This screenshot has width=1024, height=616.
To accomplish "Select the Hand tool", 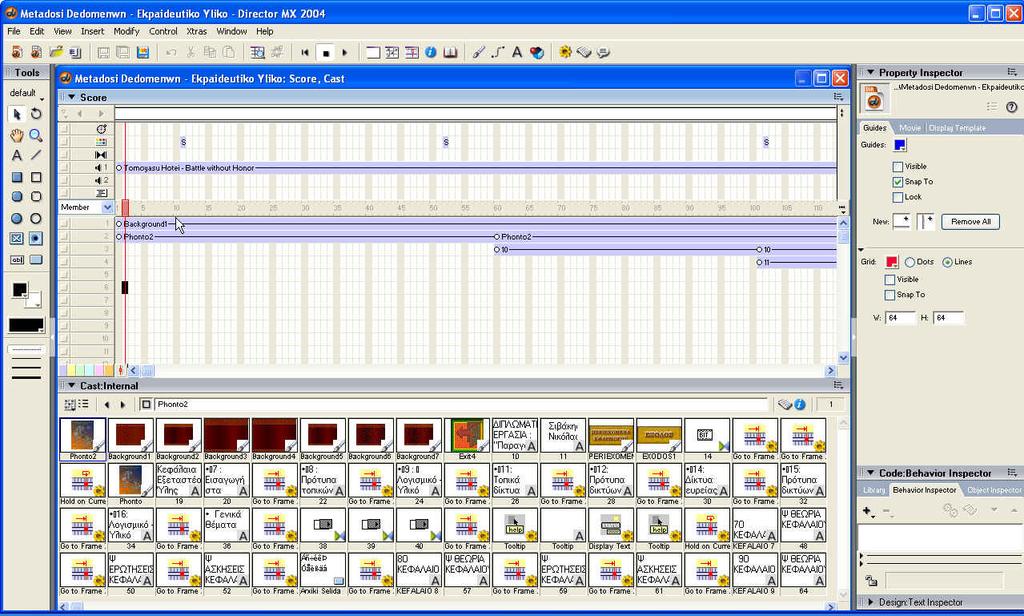I will click(17, 135).
